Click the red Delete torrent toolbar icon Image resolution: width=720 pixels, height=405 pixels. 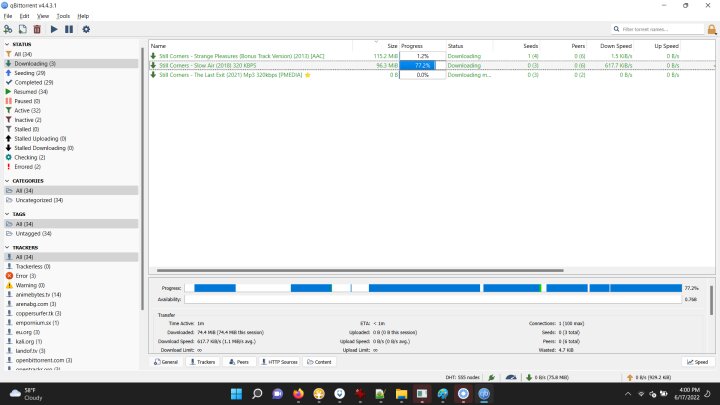pos(37,29)
